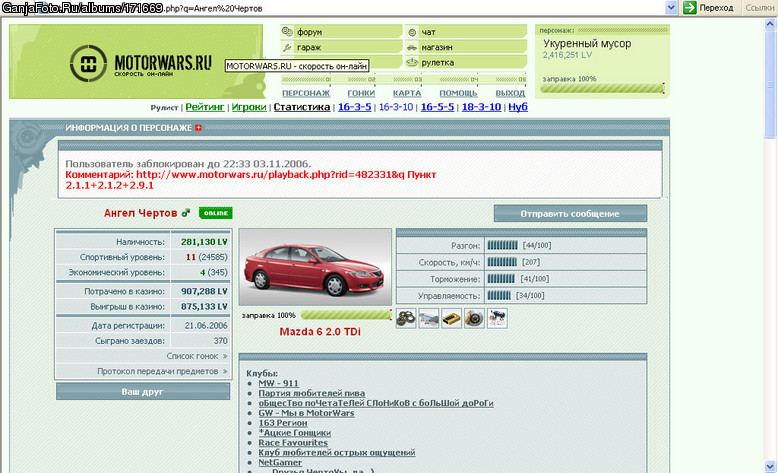The height and width of the screenshot is (473, 778).
Task: Click the playback.php comment link
Action: click(x=270, y=175)
